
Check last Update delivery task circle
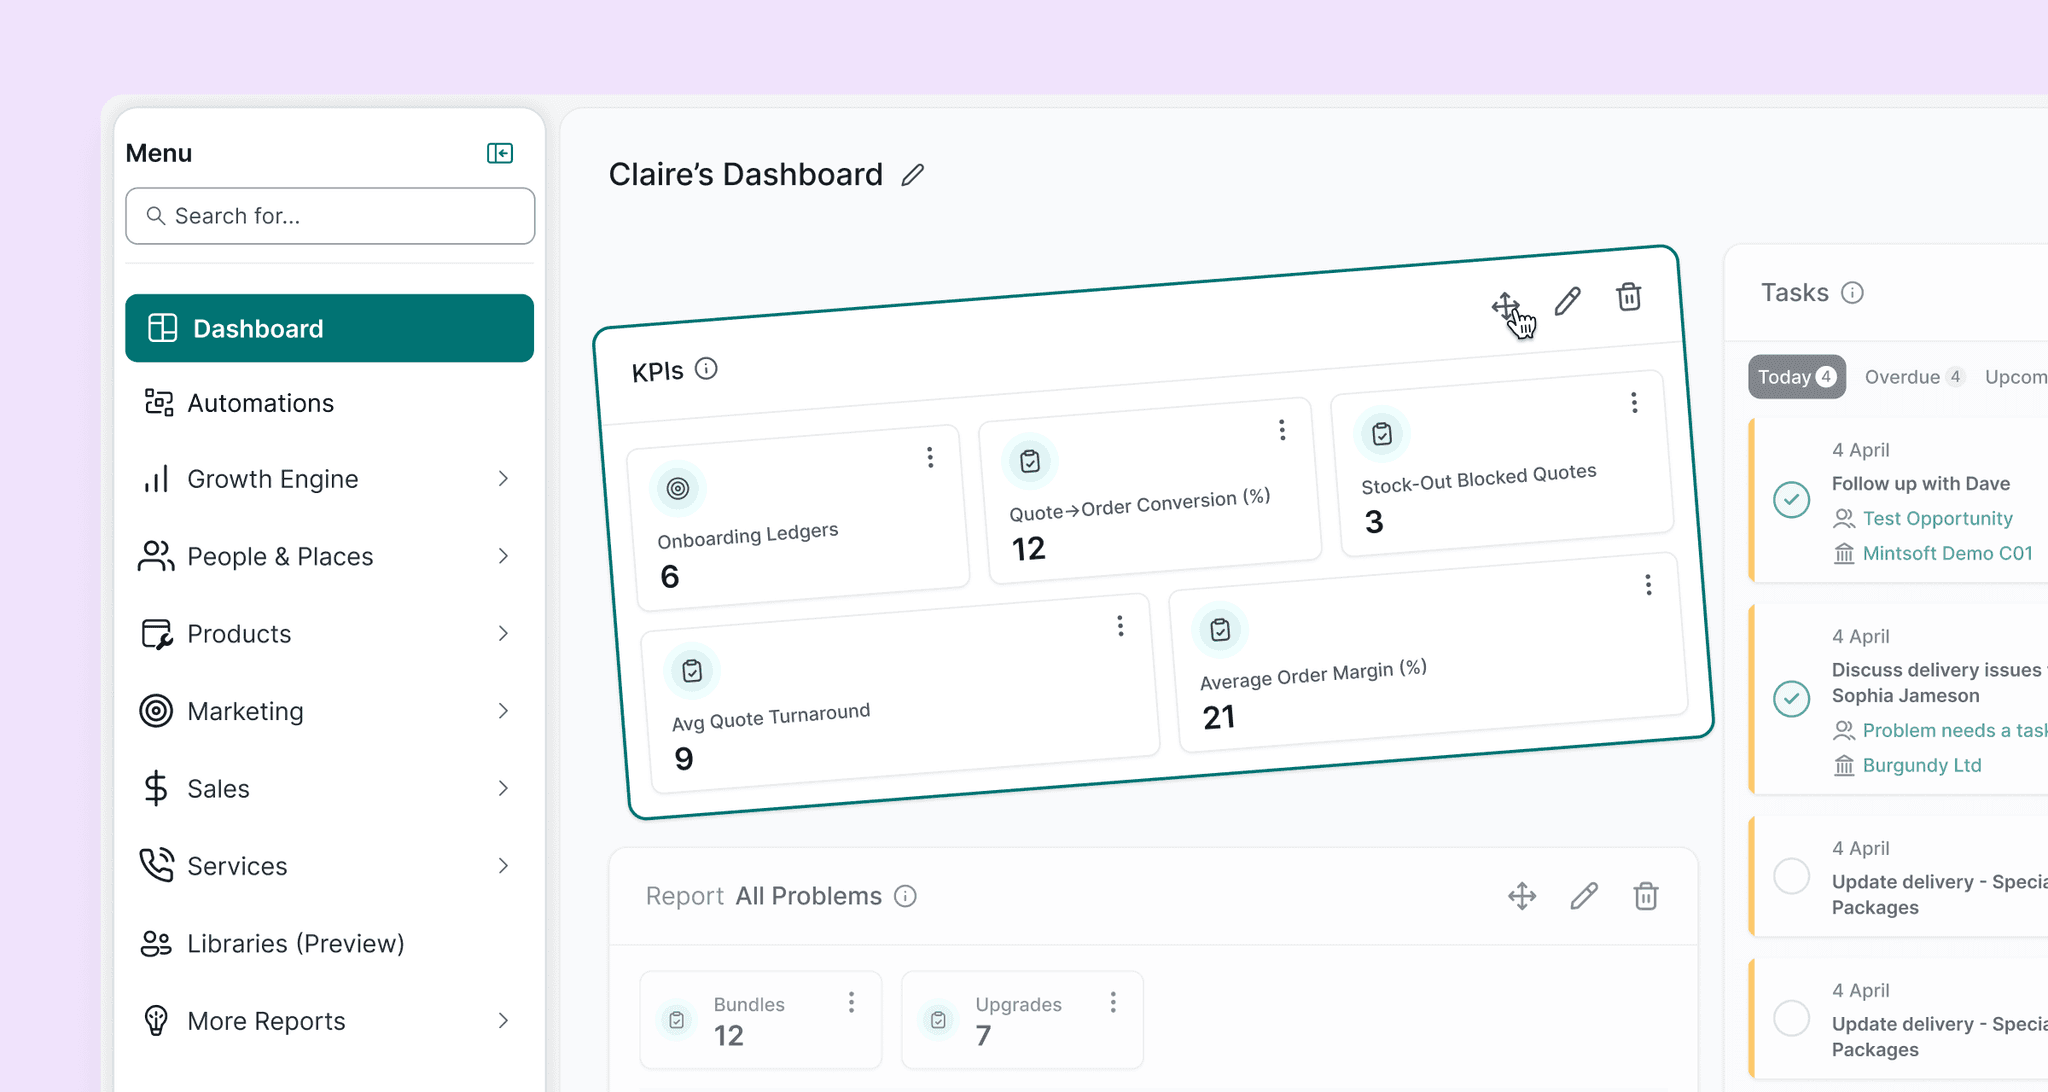point(1791,1018)
